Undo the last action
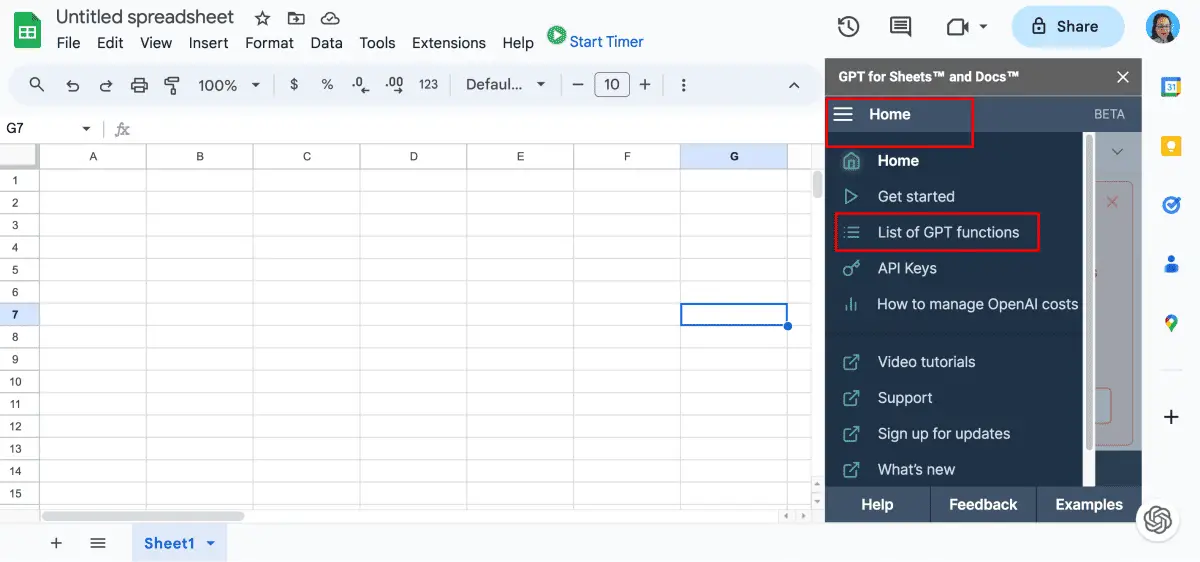Image resolution: width=1200 pixels, height=562 pixels. [72, 85]
